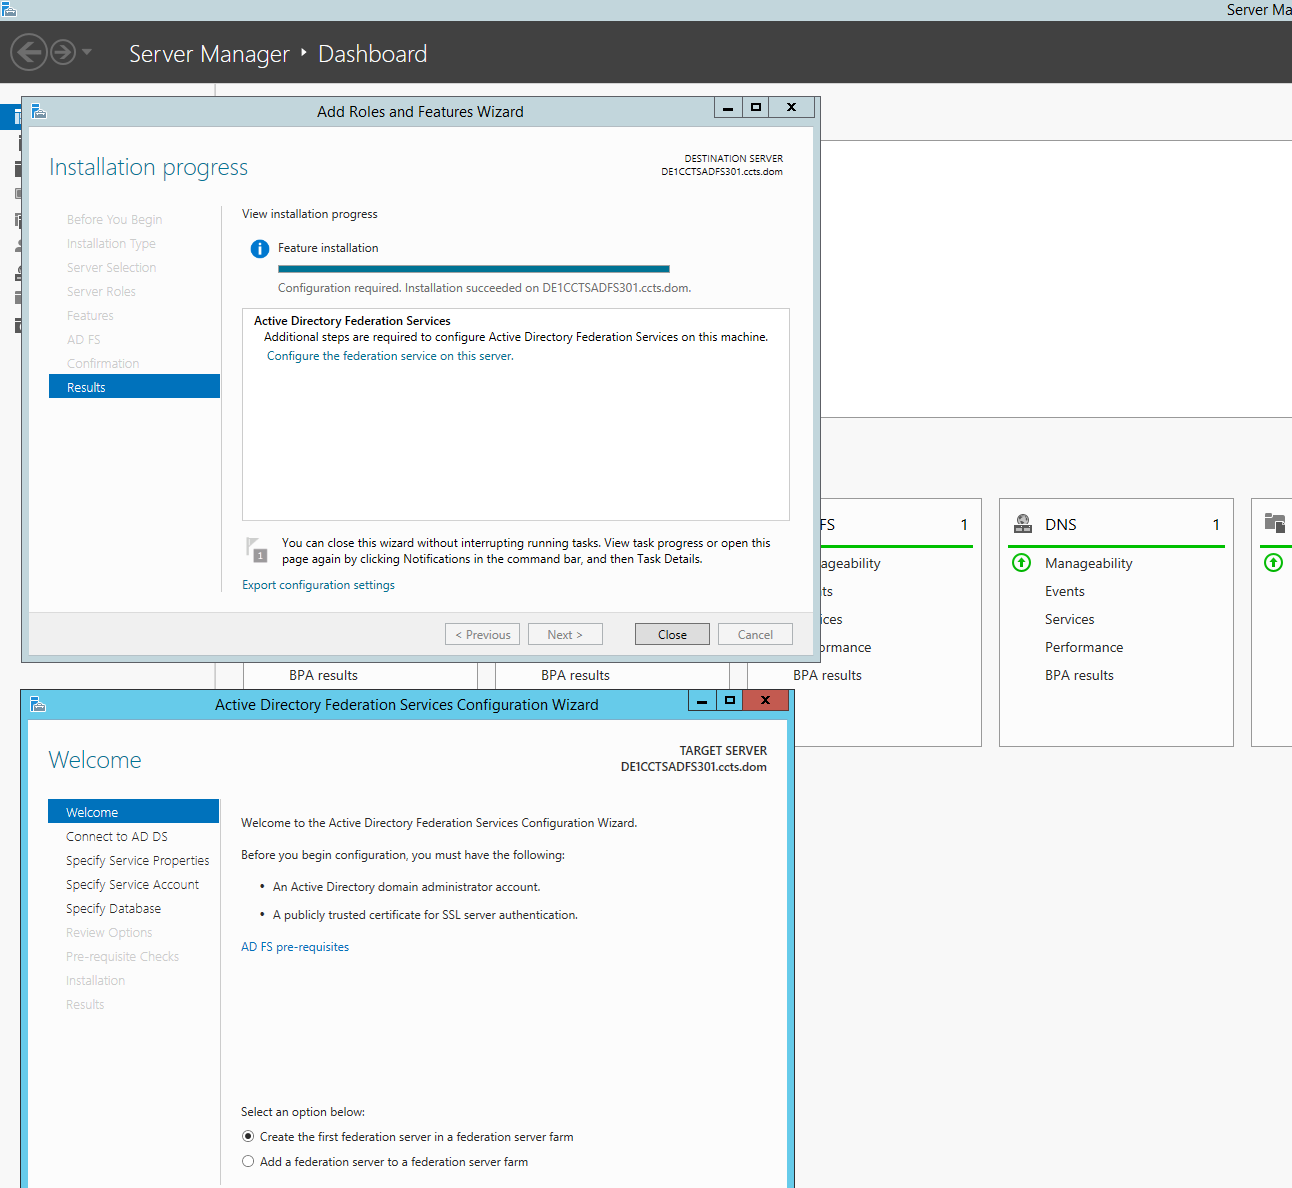
Task: Open Specify Service Account step
Action: click(x=132, y=885)
